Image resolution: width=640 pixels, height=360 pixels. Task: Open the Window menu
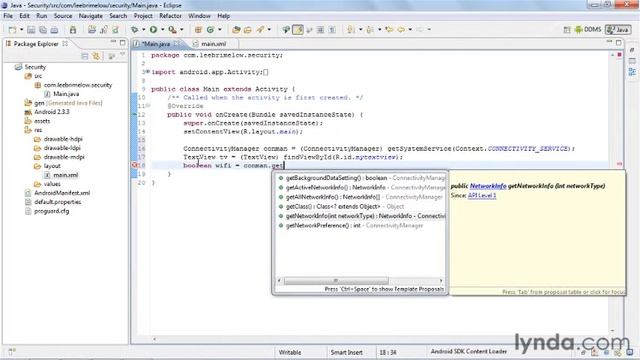coord(199,16)
